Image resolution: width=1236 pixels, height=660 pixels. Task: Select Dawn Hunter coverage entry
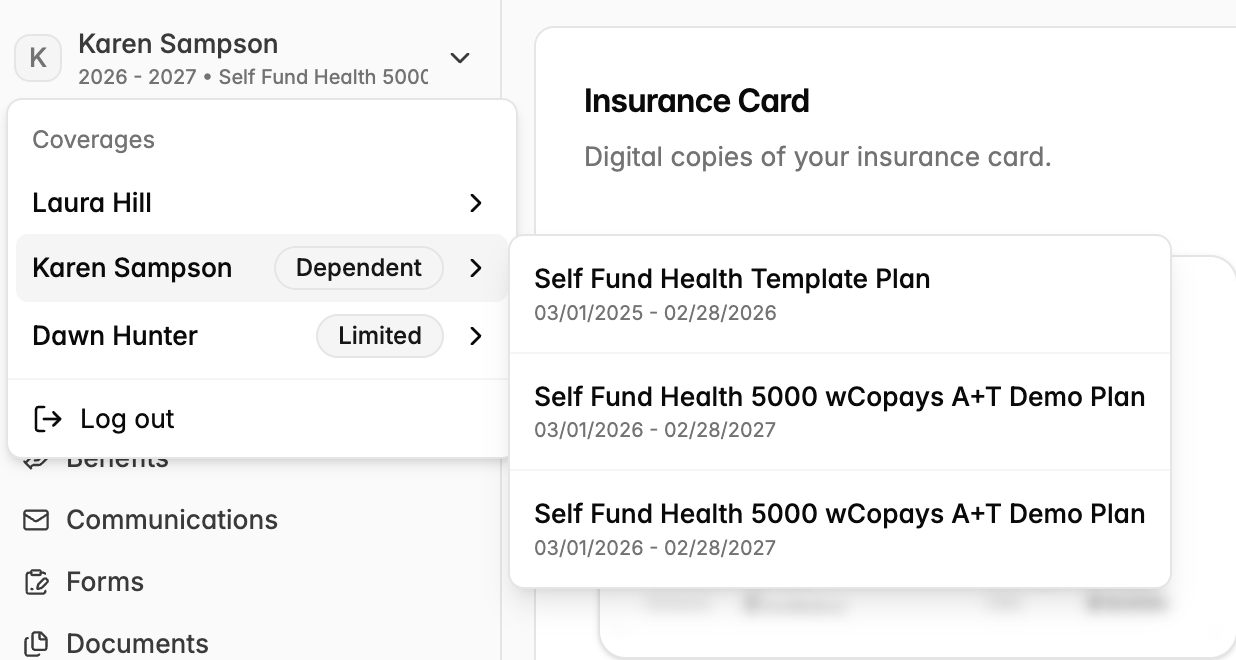pyautogui.click(x=262, y=336)
